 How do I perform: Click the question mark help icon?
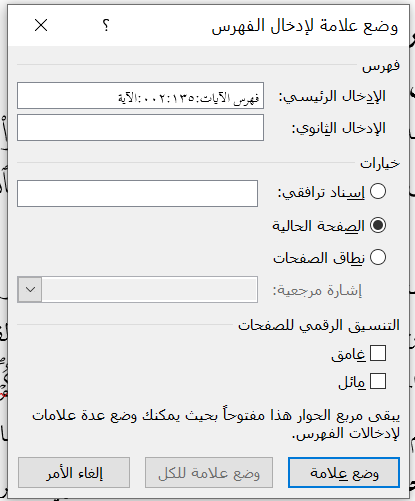pos(106,25)
